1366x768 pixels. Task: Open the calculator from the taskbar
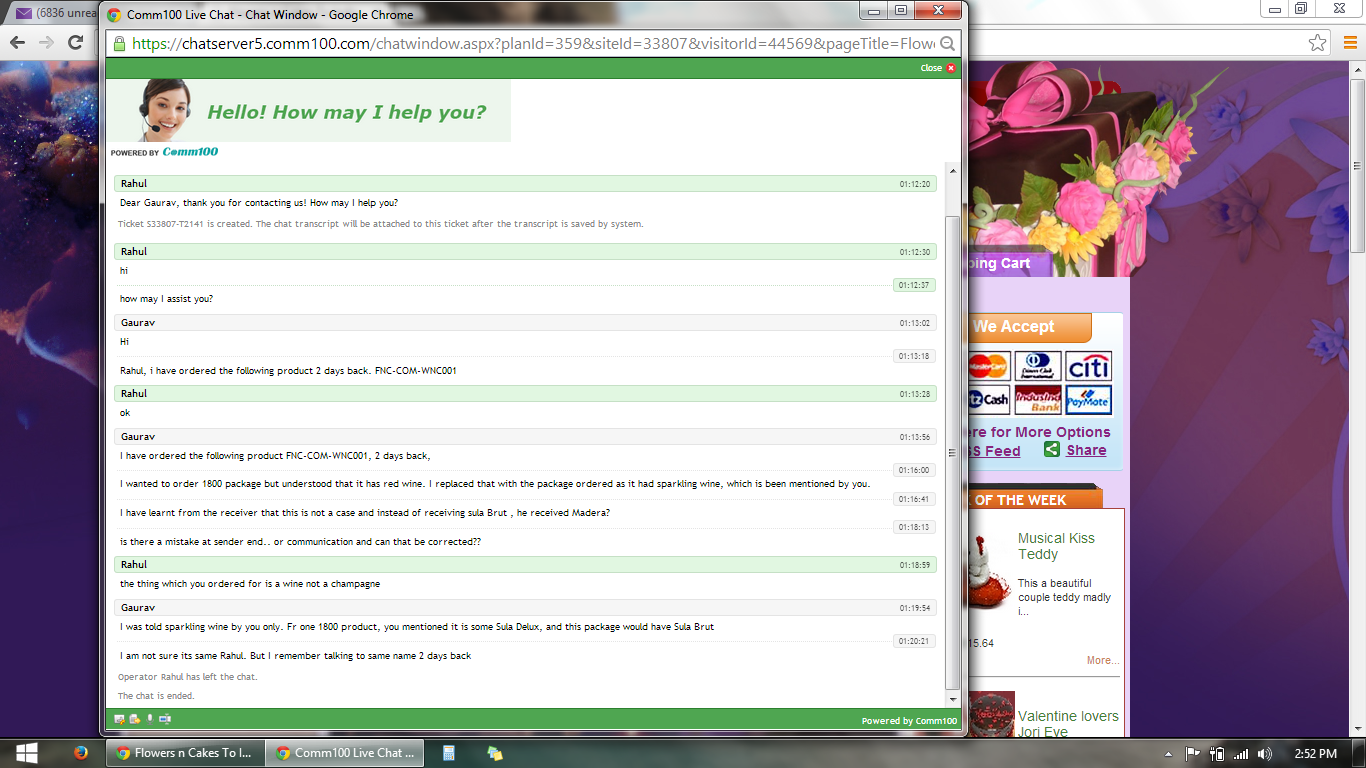[449, 753]
